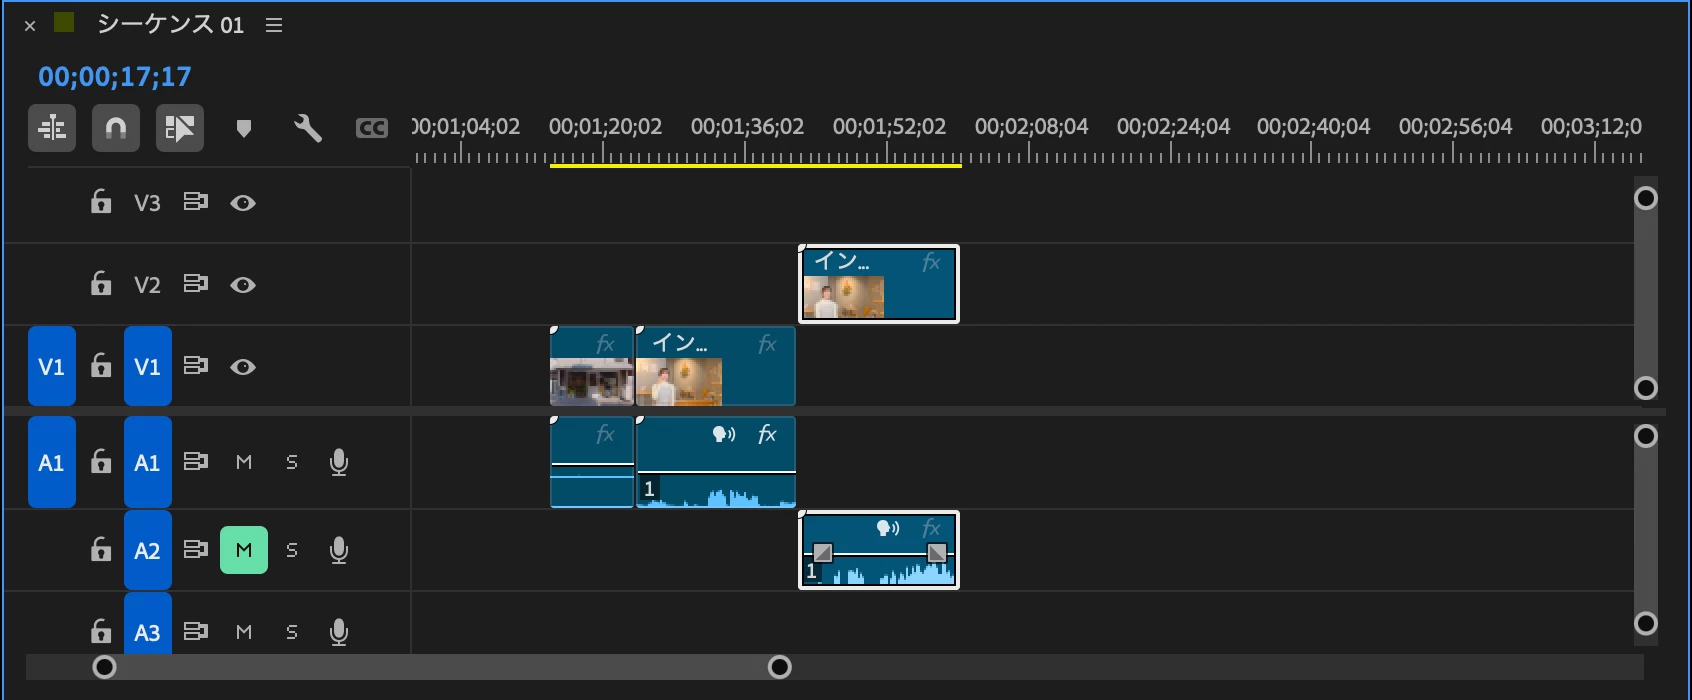Click top handle of audio vertical scrollbar
This screenshot has height=700, width=1692.
pos(1646,436)
